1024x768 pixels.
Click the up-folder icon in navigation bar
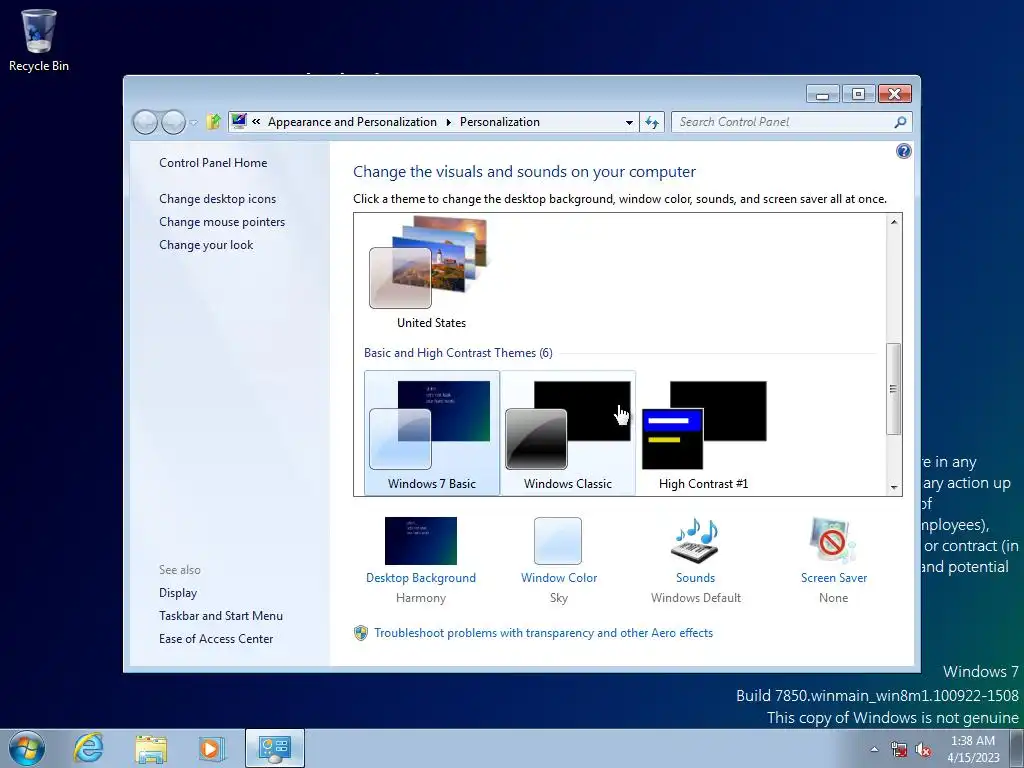pyautogui.click(x=213, y=121)
